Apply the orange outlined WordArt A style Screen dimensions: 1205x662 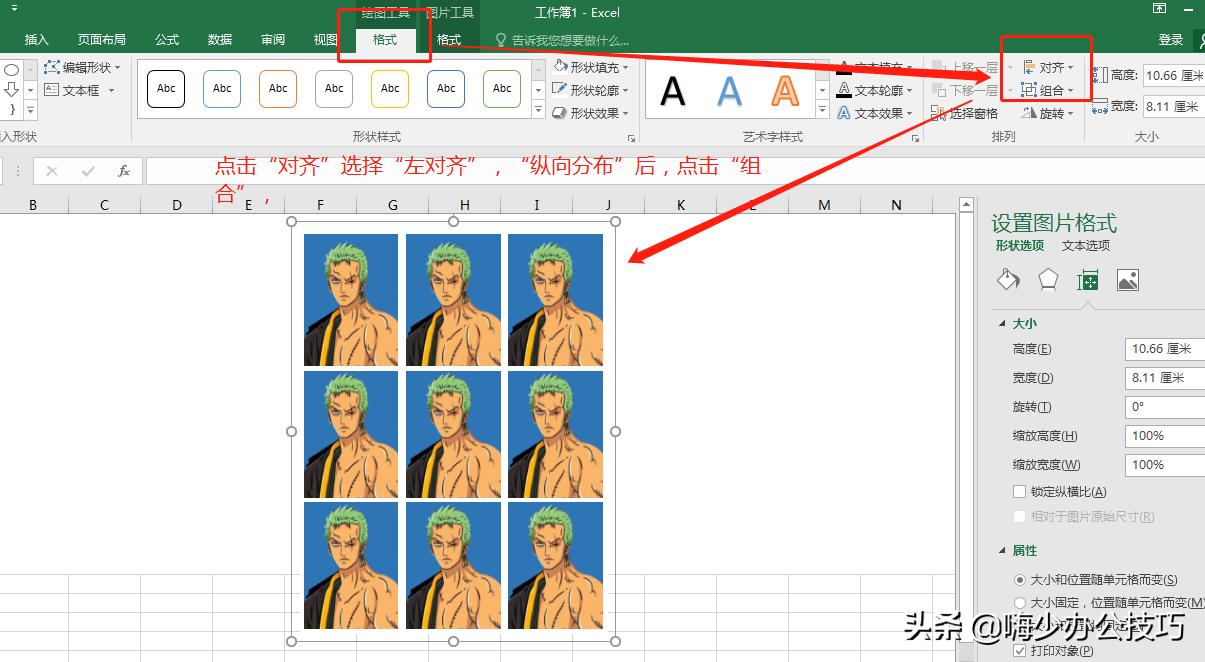(786, 92)
